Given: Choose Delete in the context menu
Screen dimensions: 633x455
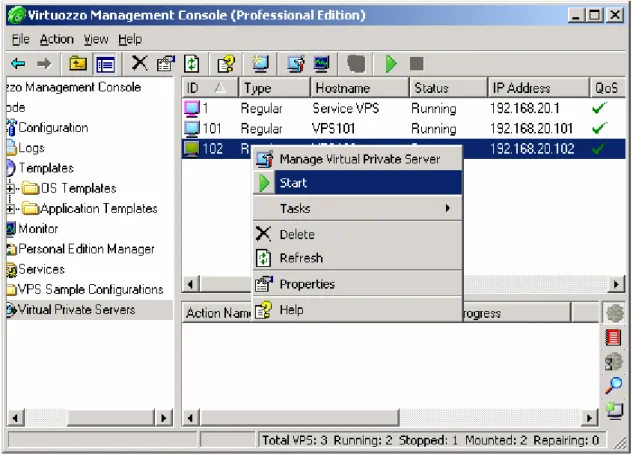Looking at the screenshot, I should point(357,235).
